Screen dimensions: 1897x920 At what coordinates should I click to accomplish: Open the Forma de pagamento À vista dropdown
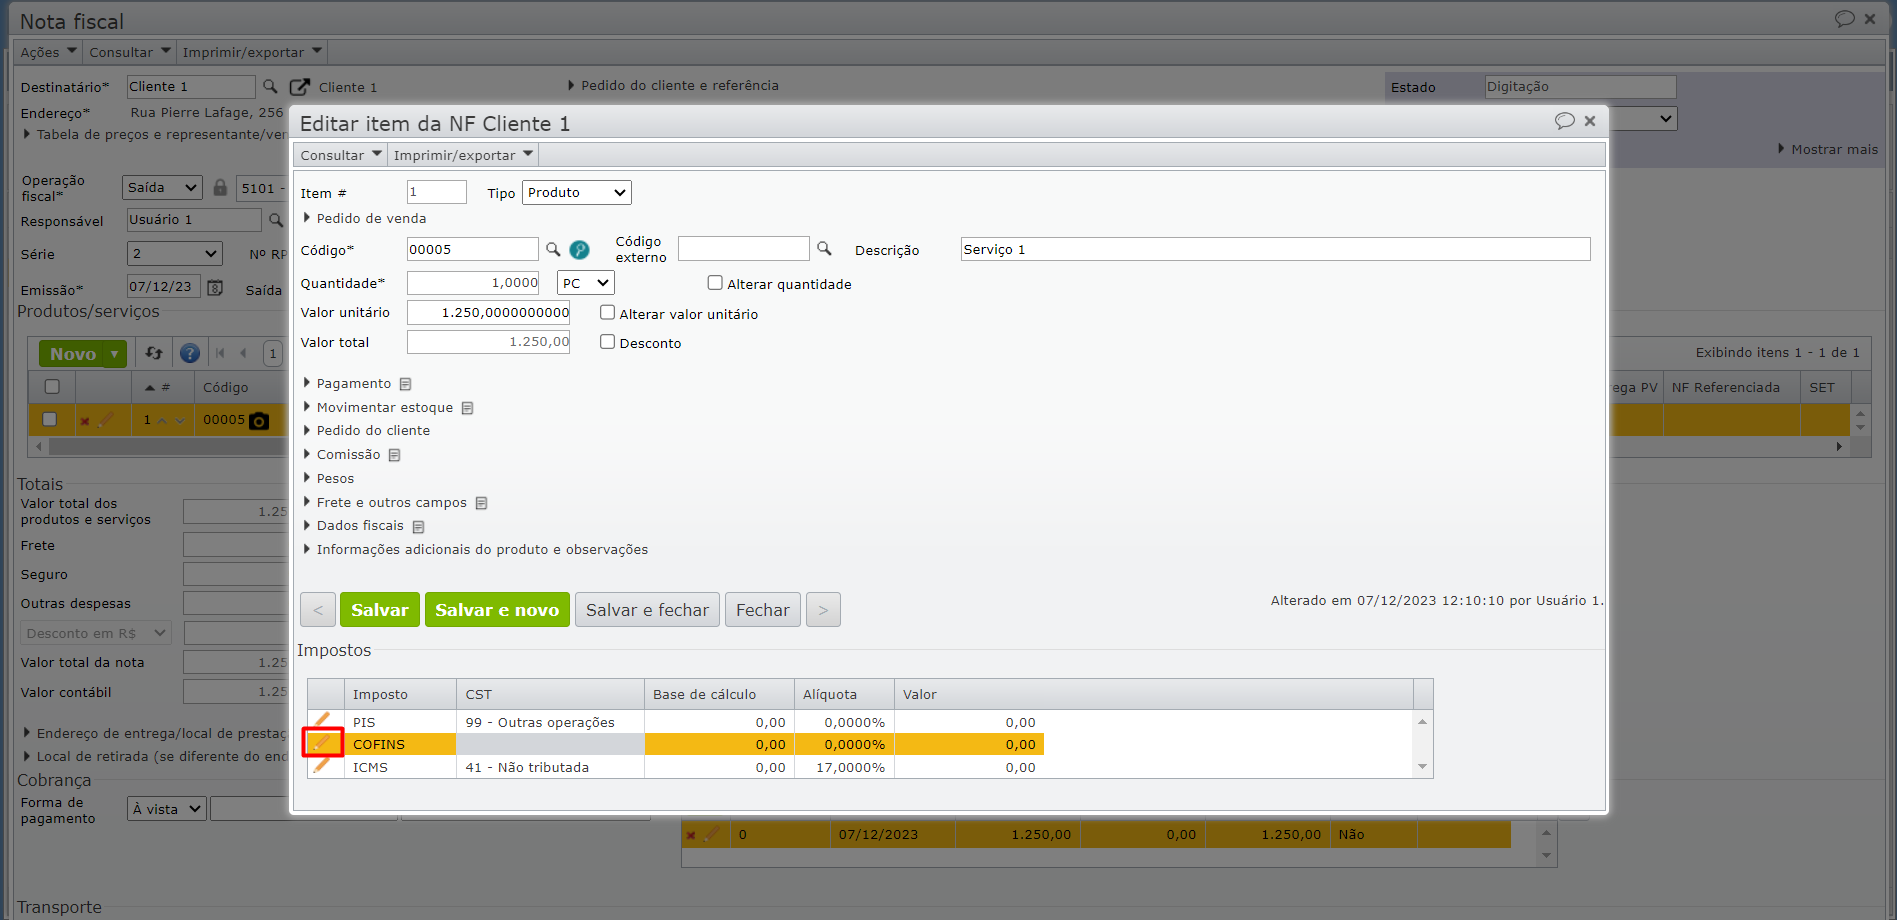point(167,809)
